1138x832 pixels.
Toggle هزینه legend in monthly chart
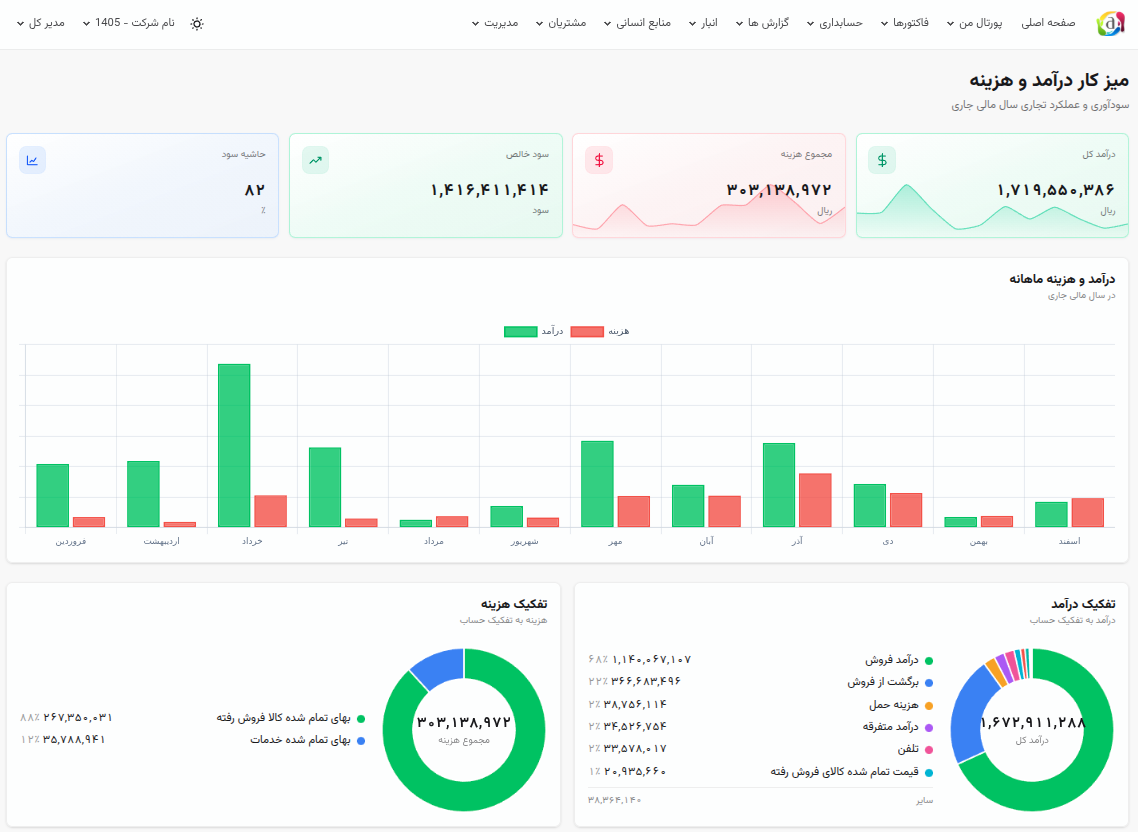point(599,331)
